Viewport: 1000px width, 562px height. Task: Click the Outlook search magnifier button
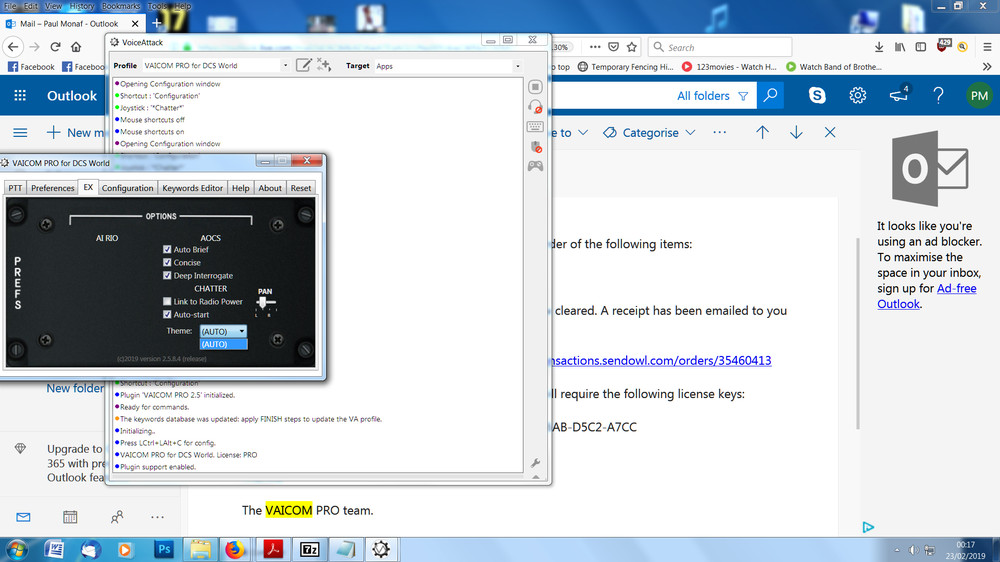pos(770,96)
